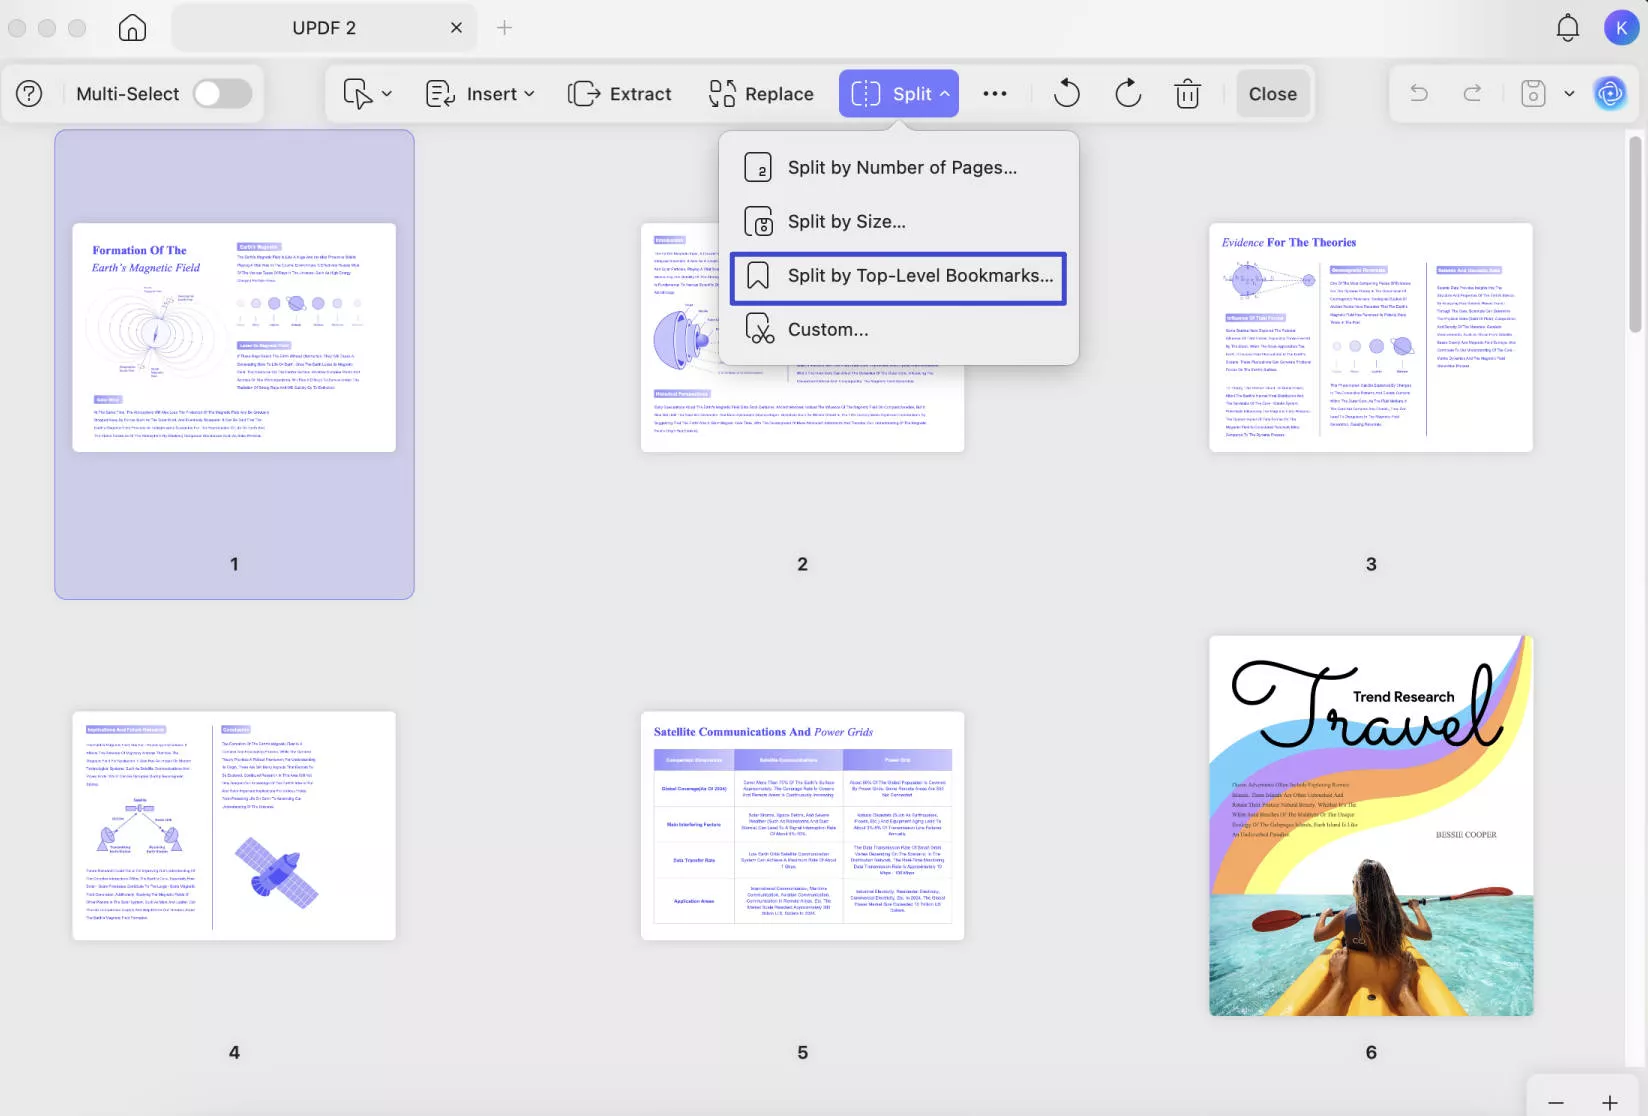Zoom in thumbnails with plus button

[1609, 1102]
